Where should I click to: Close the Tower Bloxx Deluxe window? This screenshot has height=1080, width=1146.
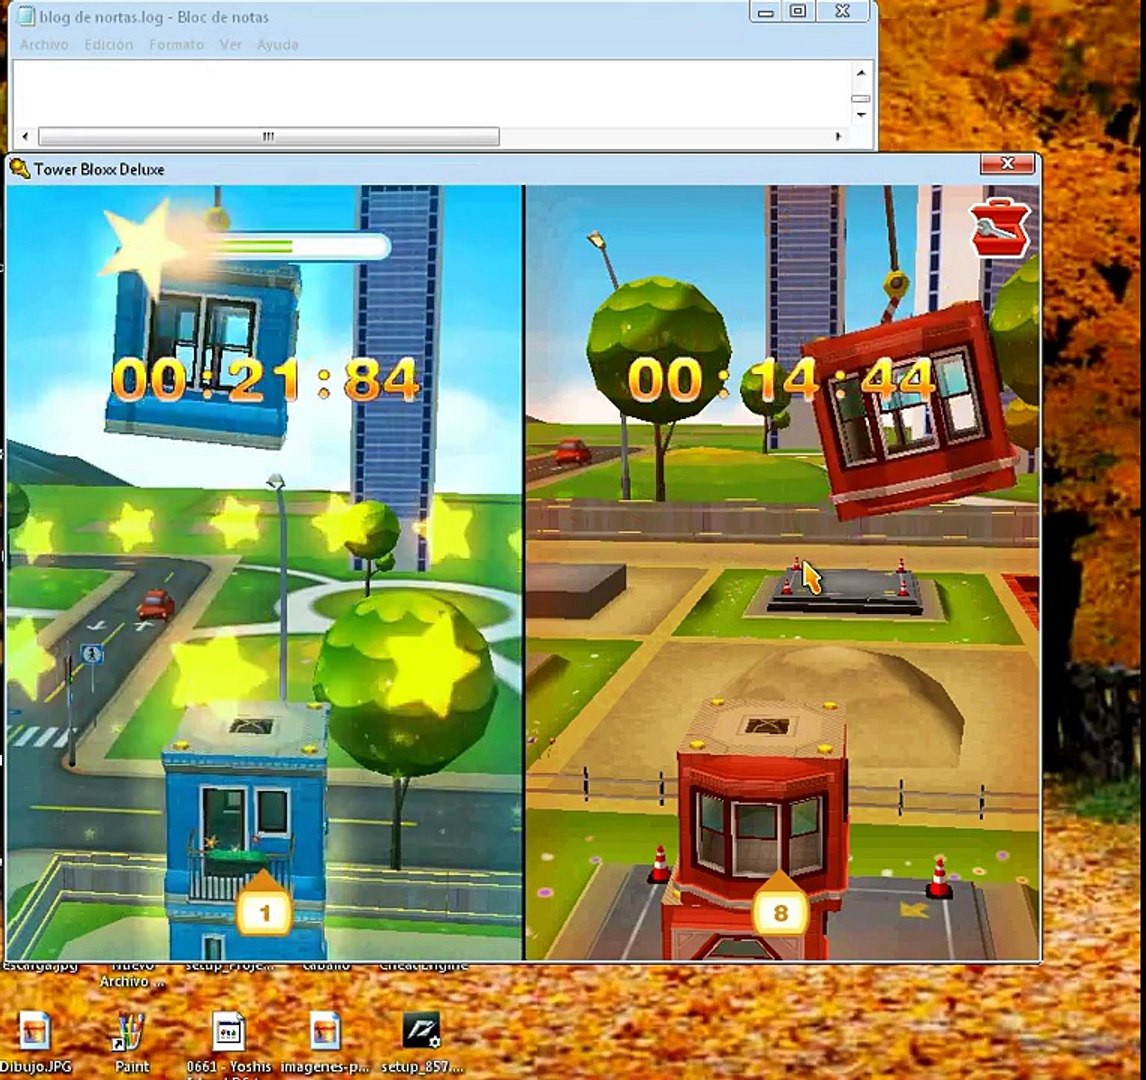pos(1007,164)
